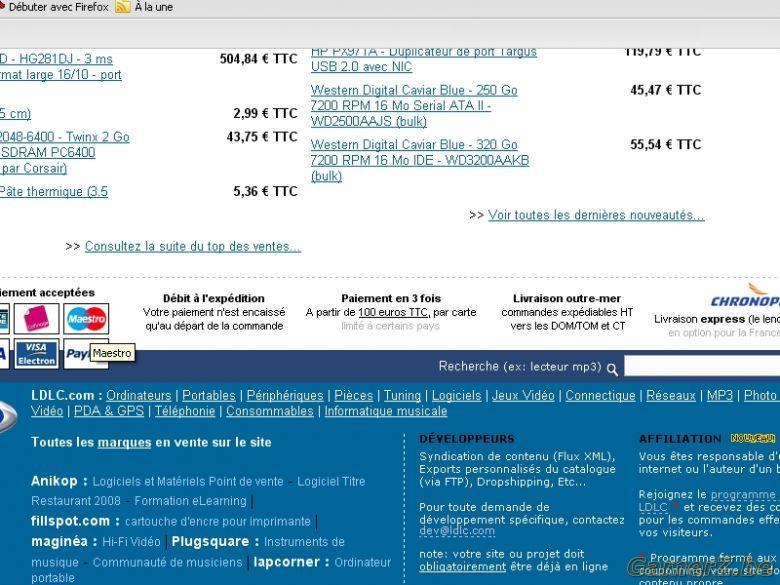780x585 pixels.
Task: Open the Twinx 2 Go product link
Action: tap(65, 152)
